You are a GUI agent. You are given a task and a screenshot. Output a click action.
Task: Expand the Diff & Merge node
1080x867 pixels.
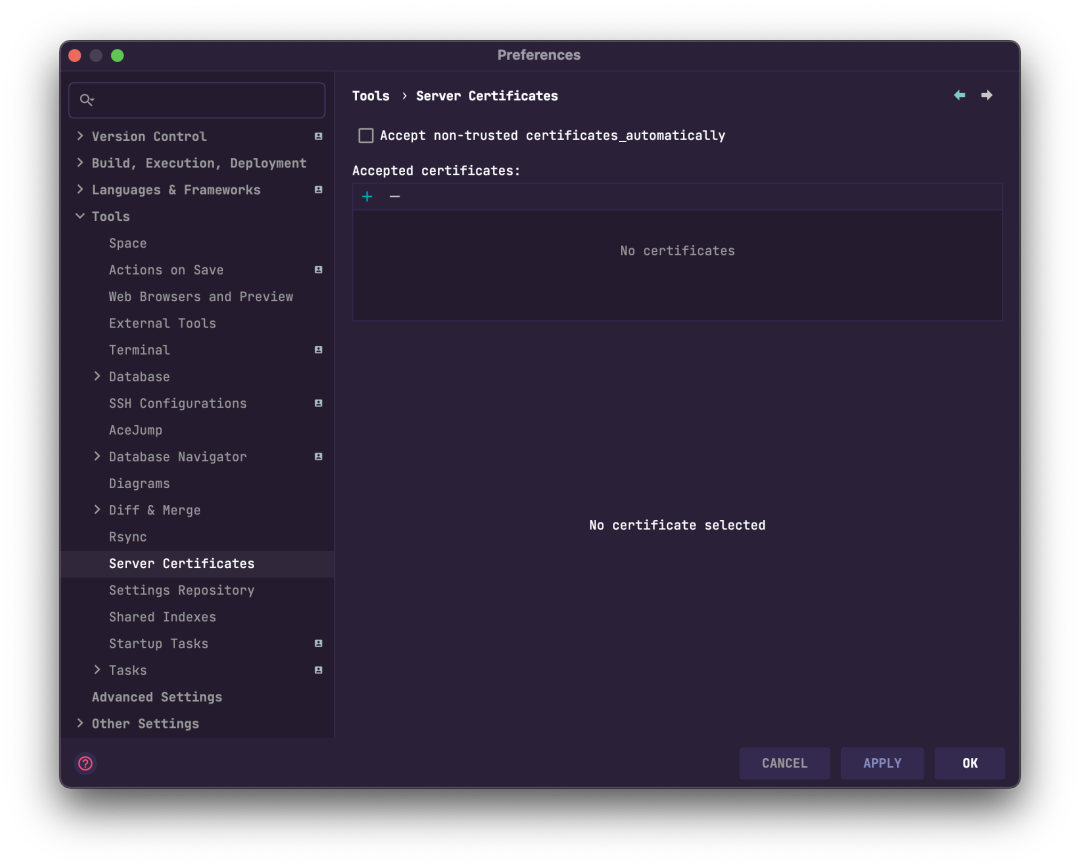pos(97,510)
